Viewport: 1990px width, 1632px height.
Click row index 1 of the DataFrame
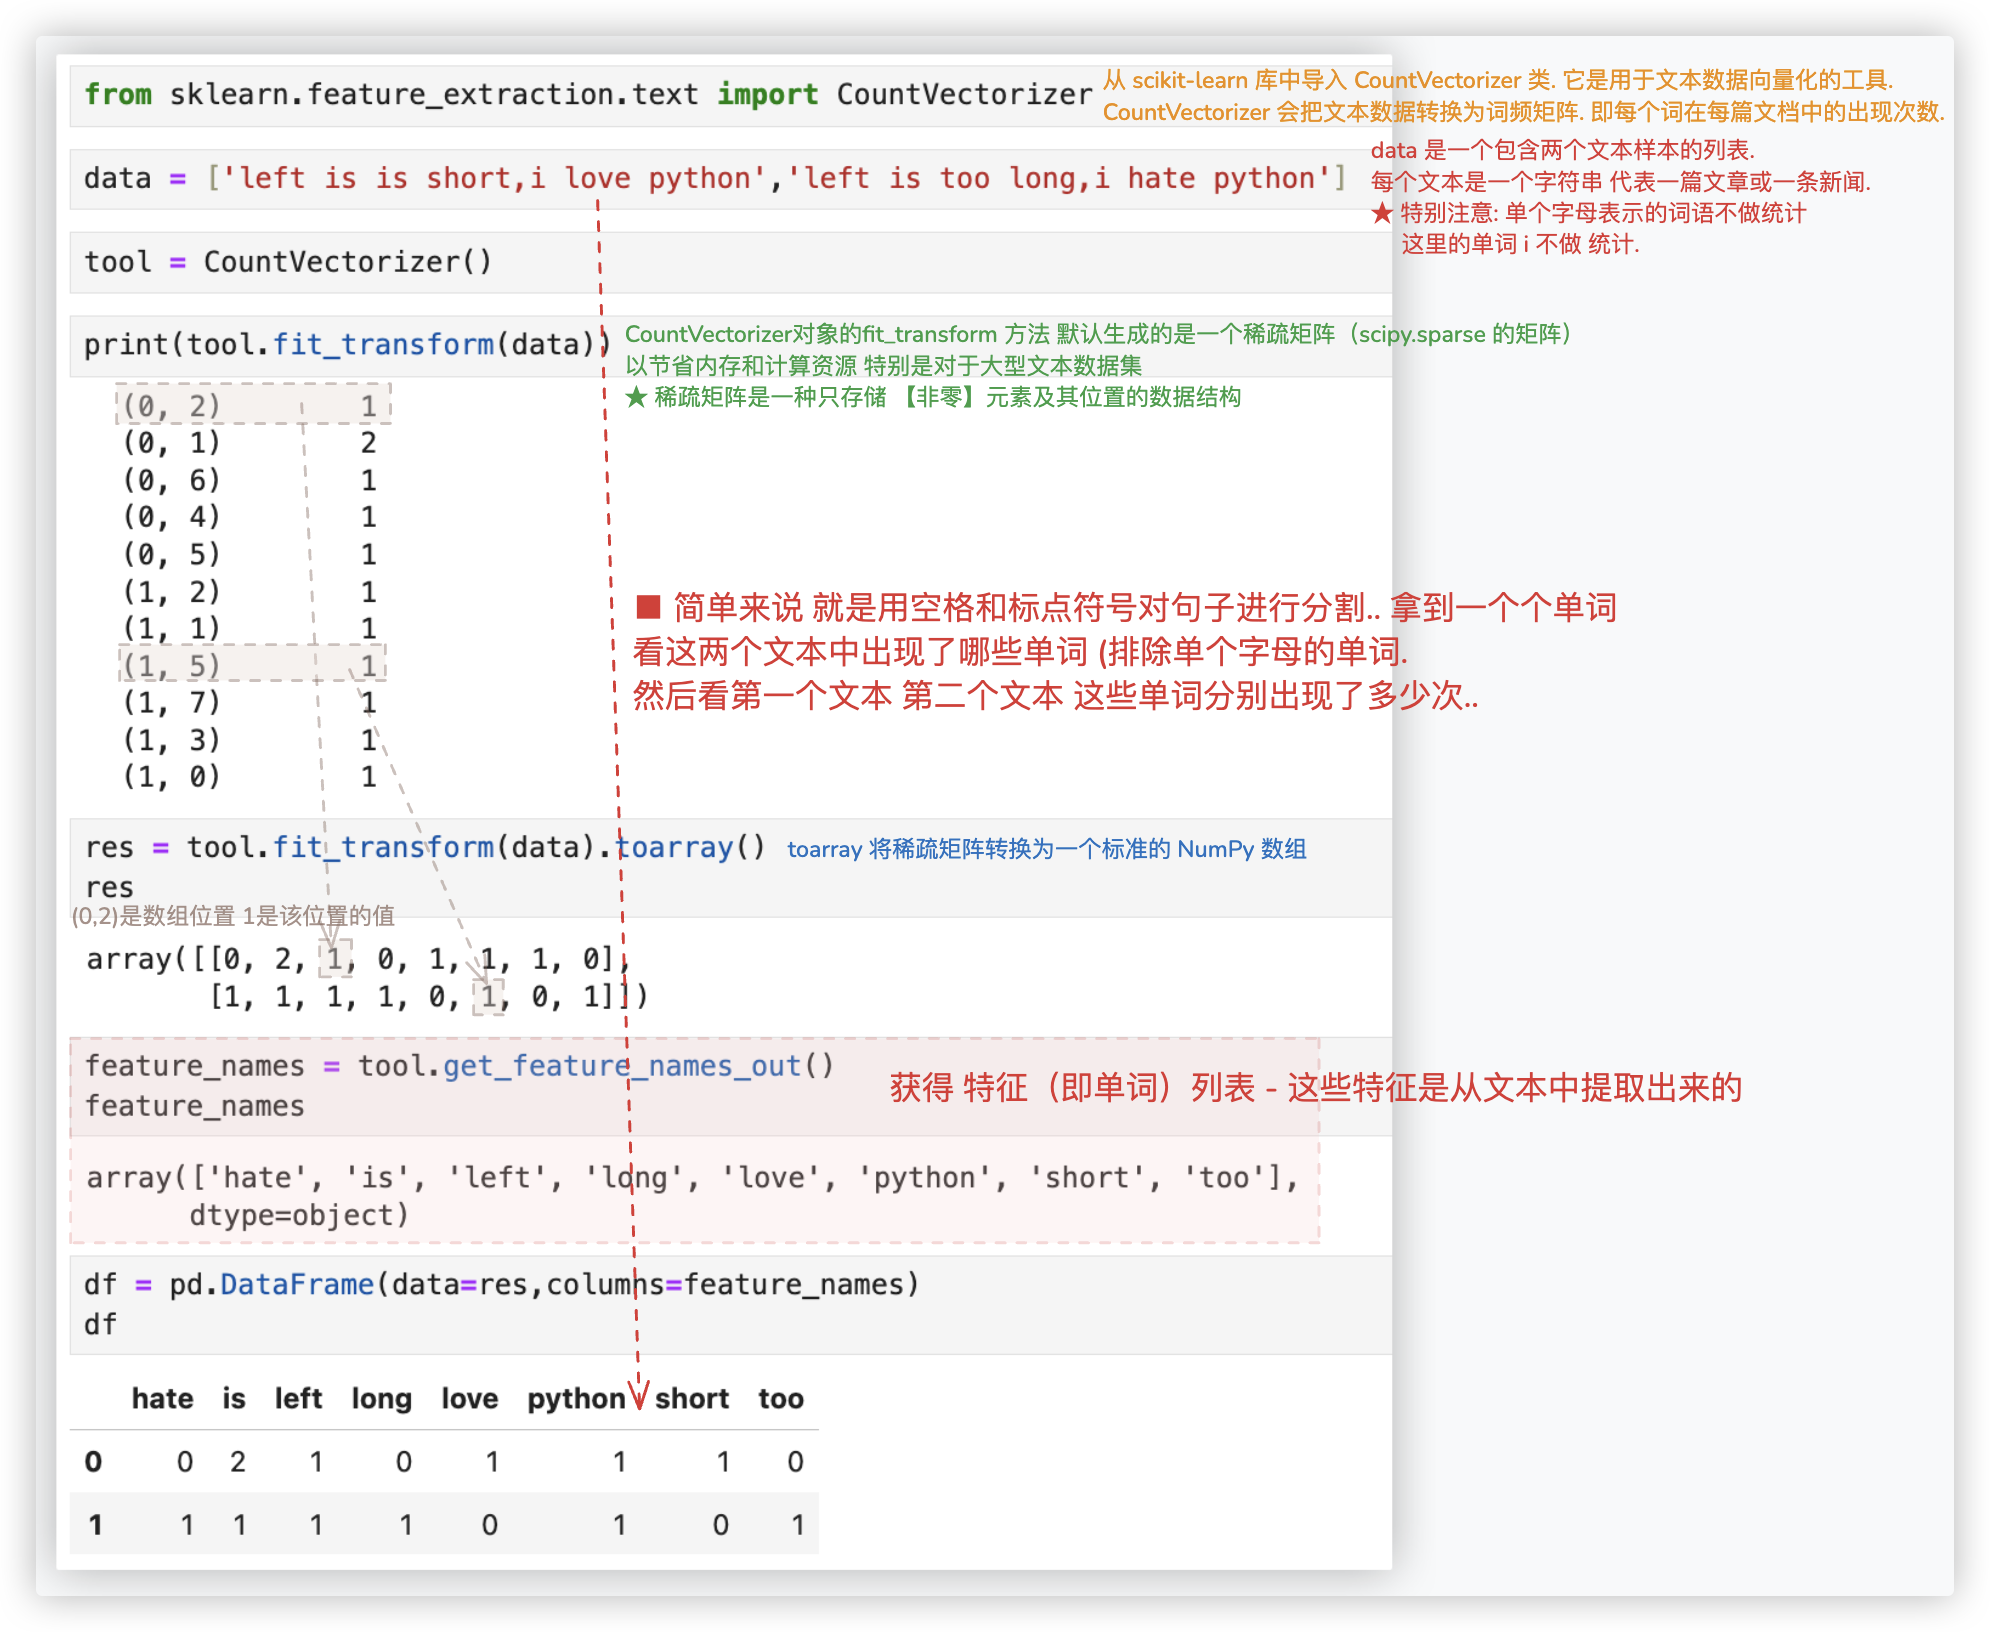(x=95, y=1524)
